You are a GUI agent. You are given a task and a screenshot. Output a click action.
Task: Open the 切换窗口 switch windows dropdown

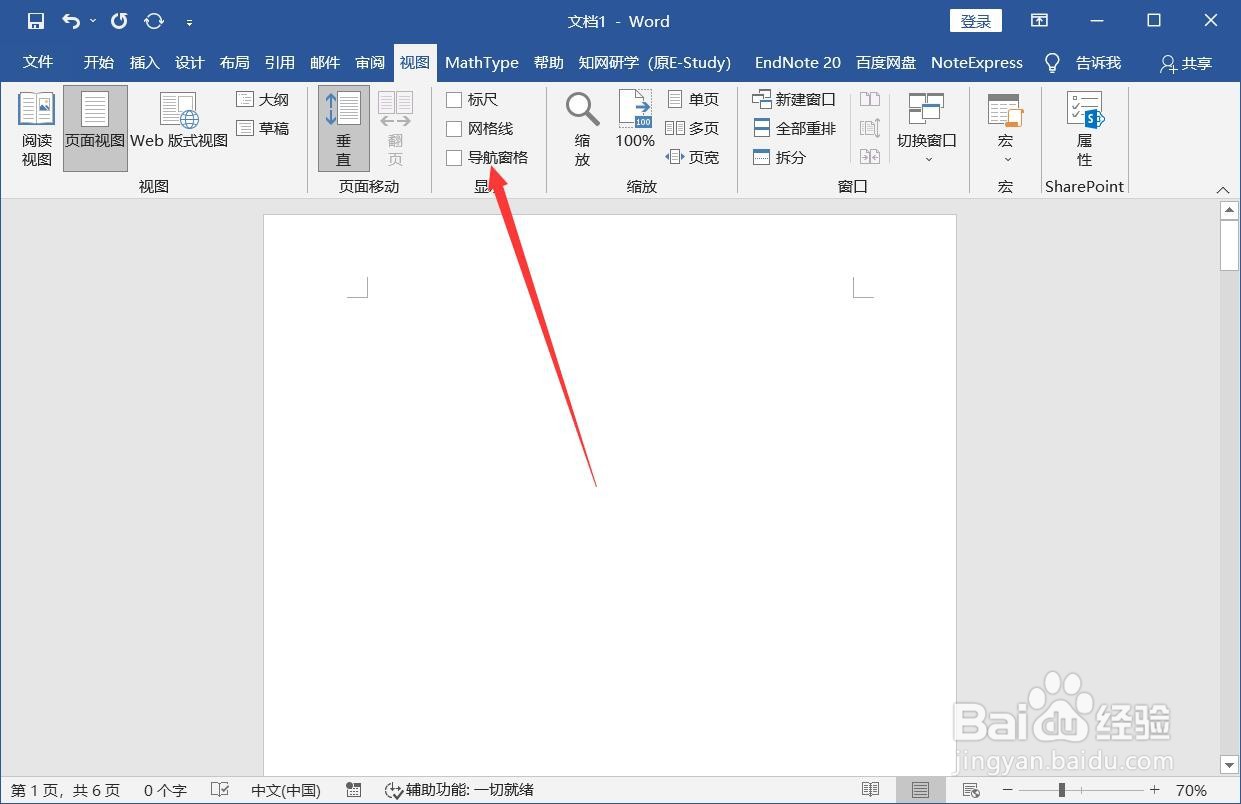(927, 129)
